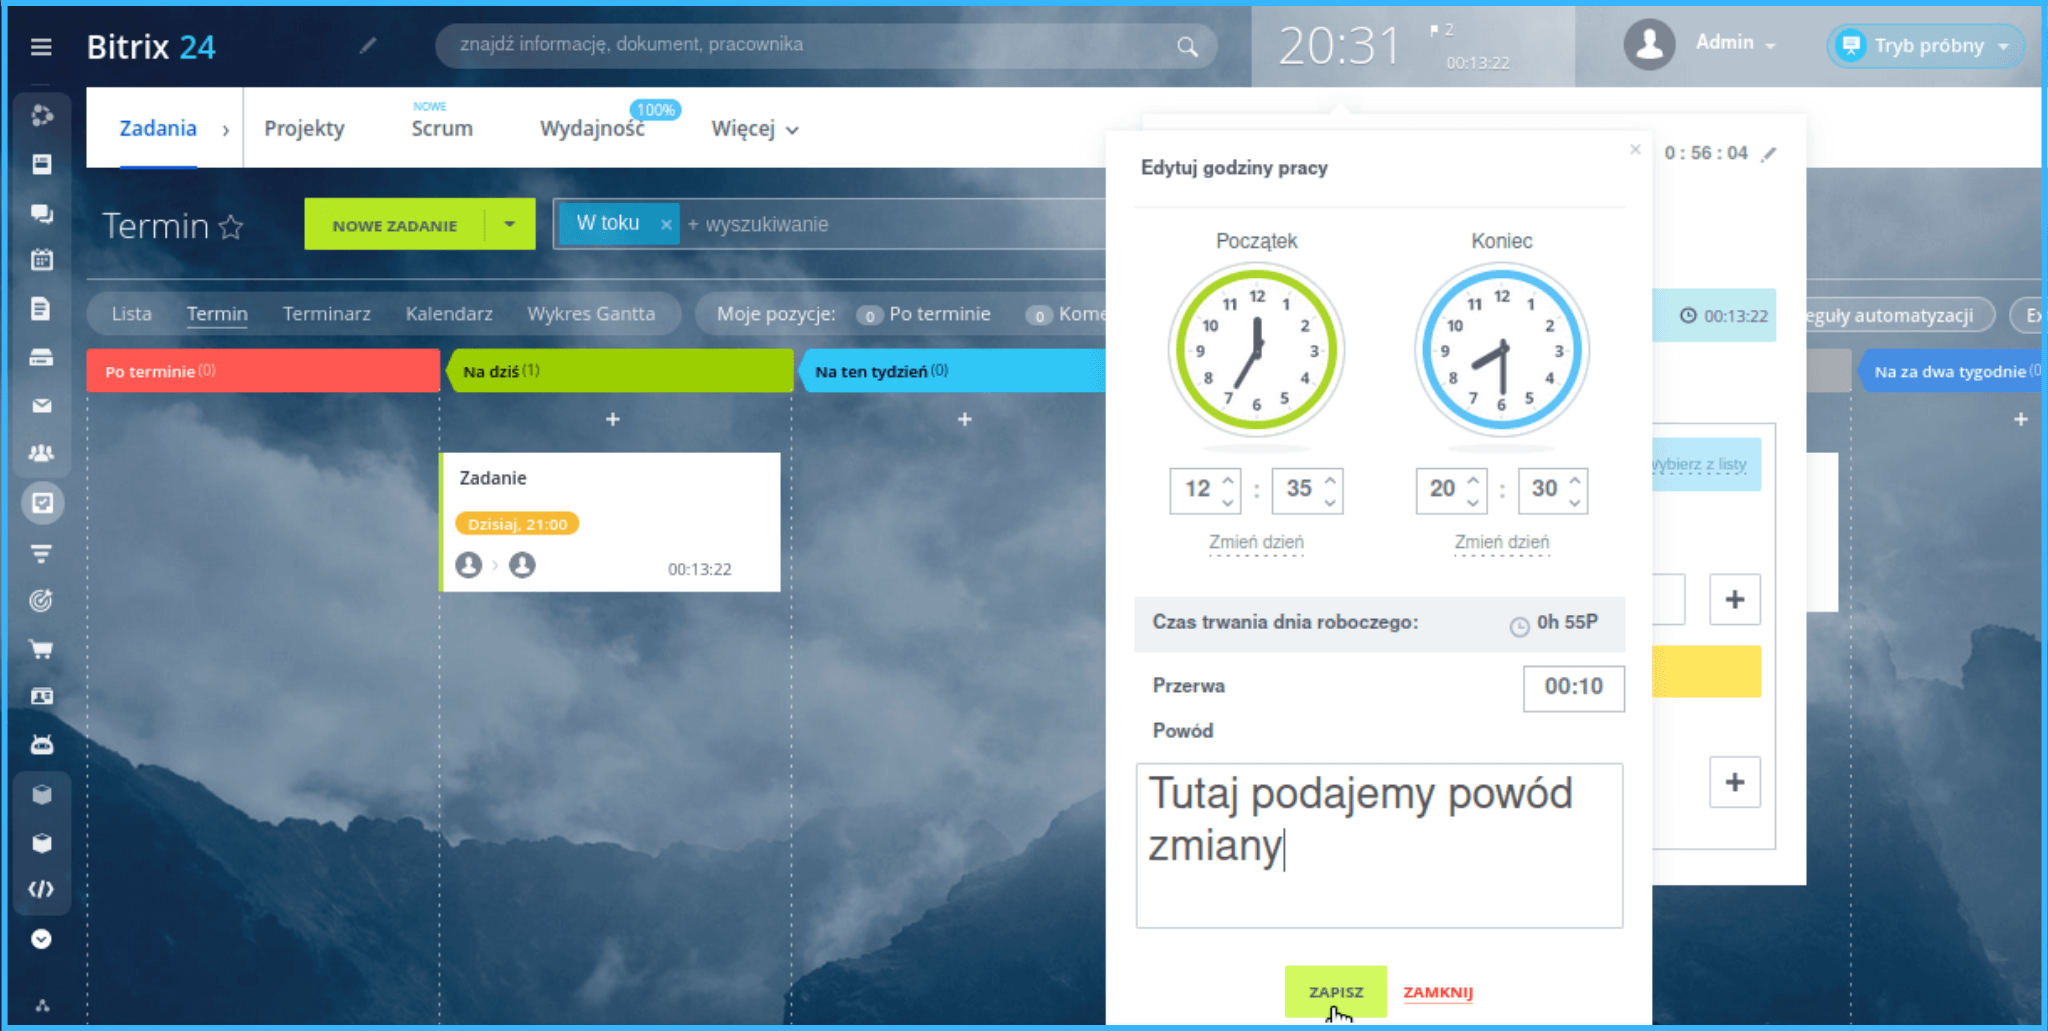The width and height of the screenshot is (2048, 1031).
Task: Click the Zamknij link
Action: tap(1437, 992)
